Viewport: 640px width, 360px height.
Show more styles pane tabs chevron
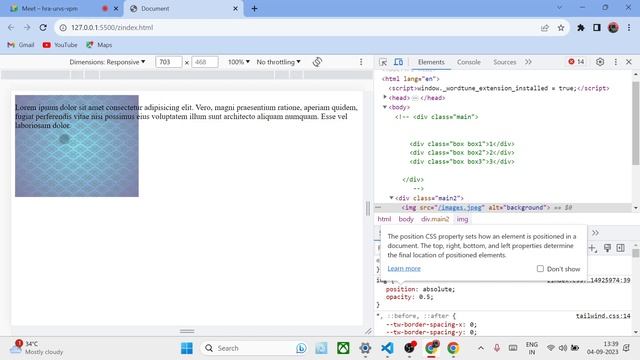click(x=595, y=233)
